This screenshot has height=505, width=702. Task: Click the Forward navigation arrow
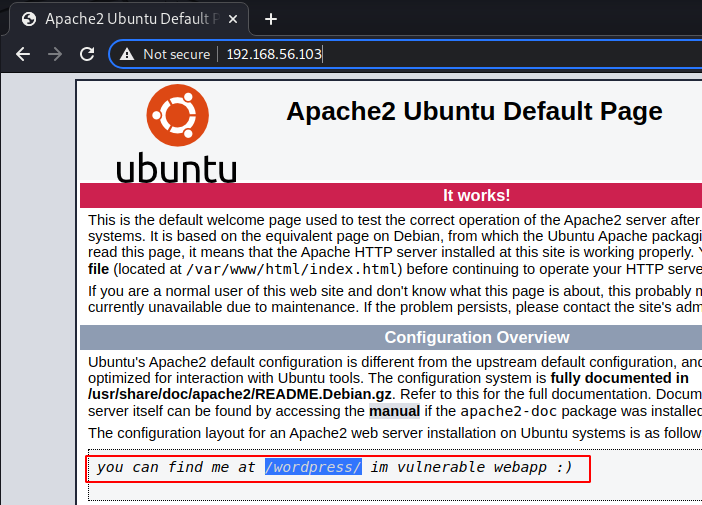55,54
